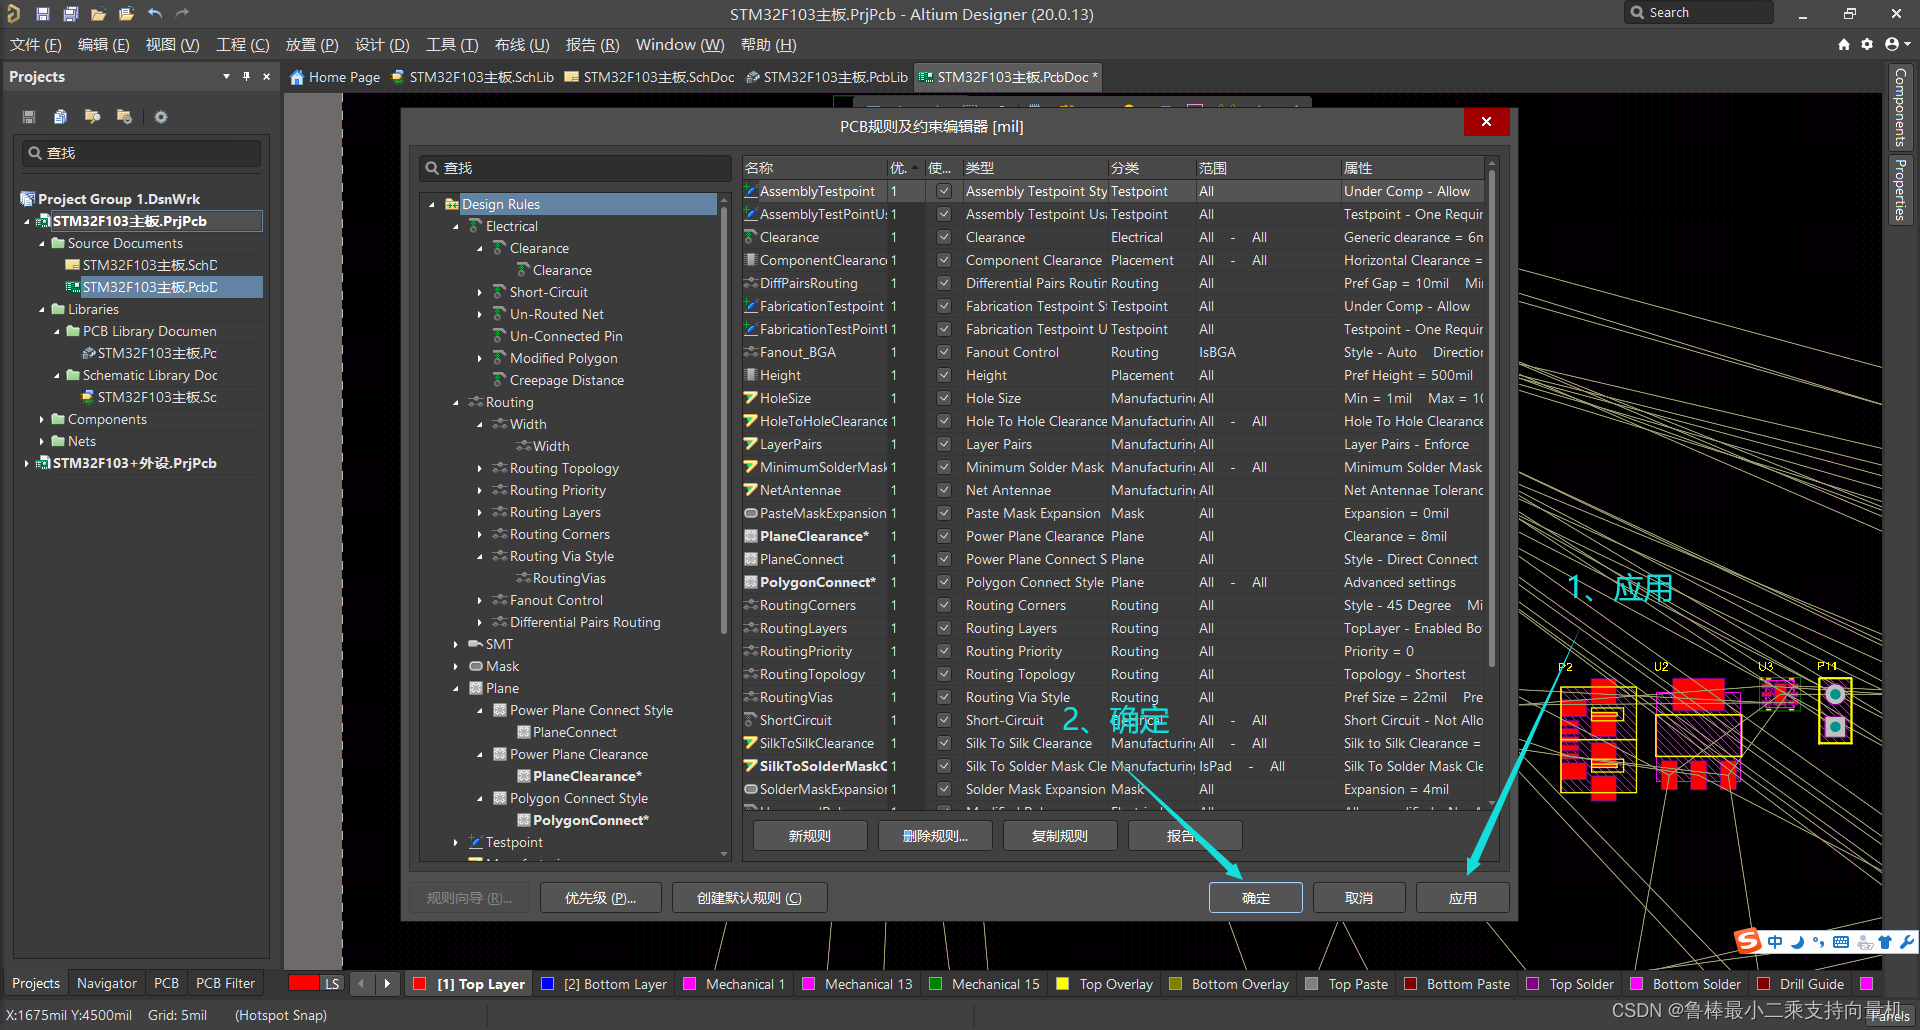Expand the Testpoint rules category
Viewport: 1920px width, 1030px height.
[x=456, y=843]
